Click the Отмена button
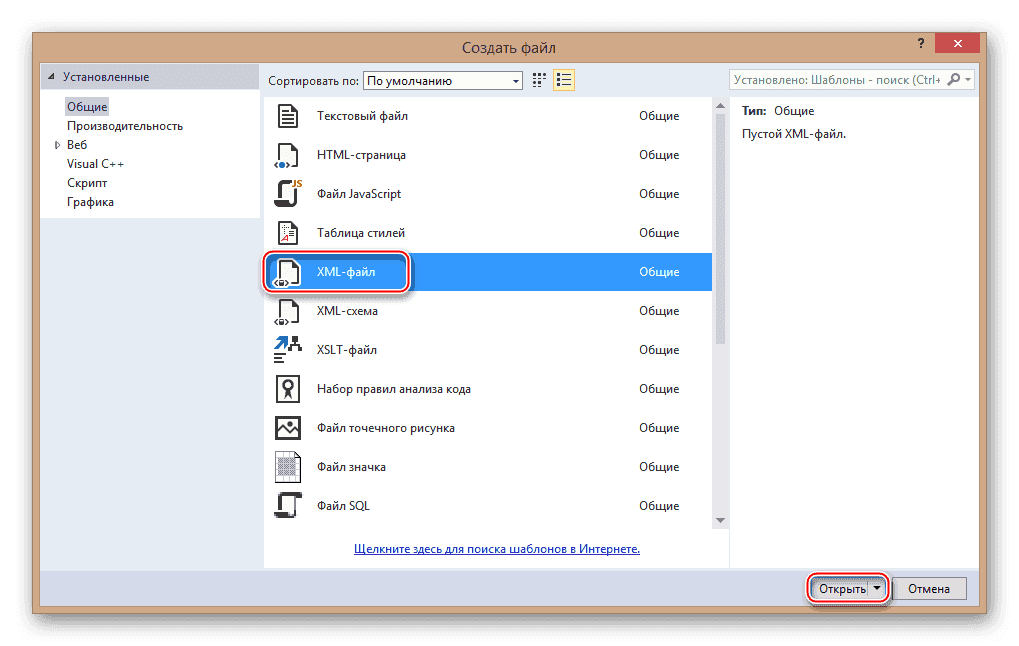The width and height of the screenshot is (1019, 646). tap(929, 588)
